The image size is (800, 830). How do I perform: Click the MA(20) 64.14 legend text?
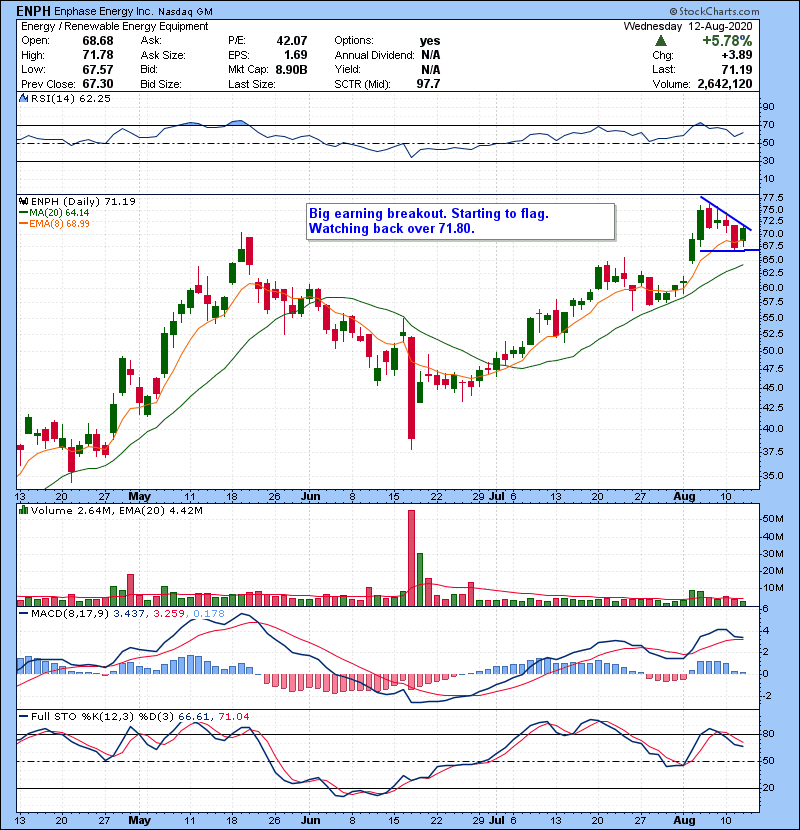pyautogui.click(x=59, y=212)
